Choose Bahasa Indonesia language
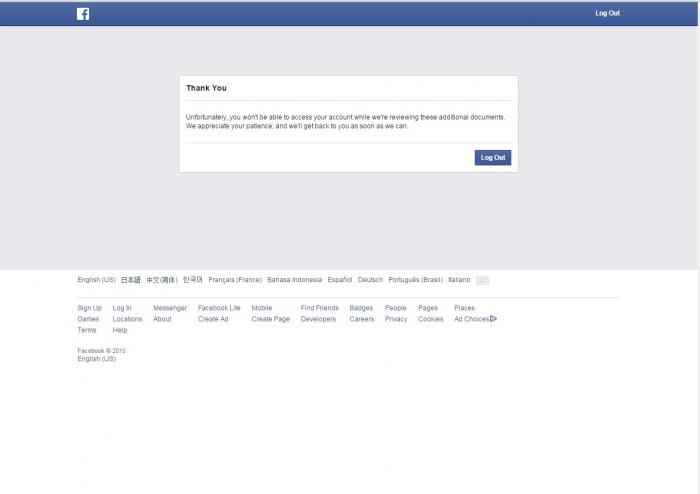 (294, 280)
